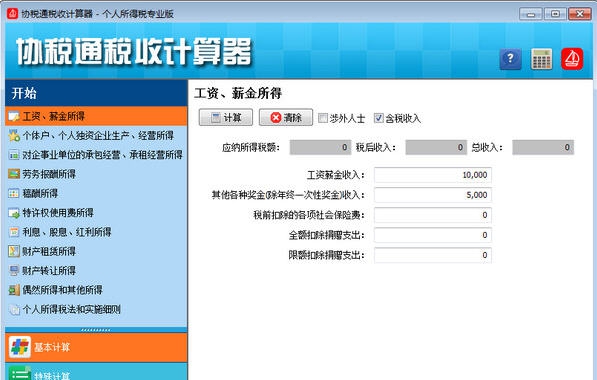
Task: Click the sidebar splitter grip dots
Action: pos(96,330)
